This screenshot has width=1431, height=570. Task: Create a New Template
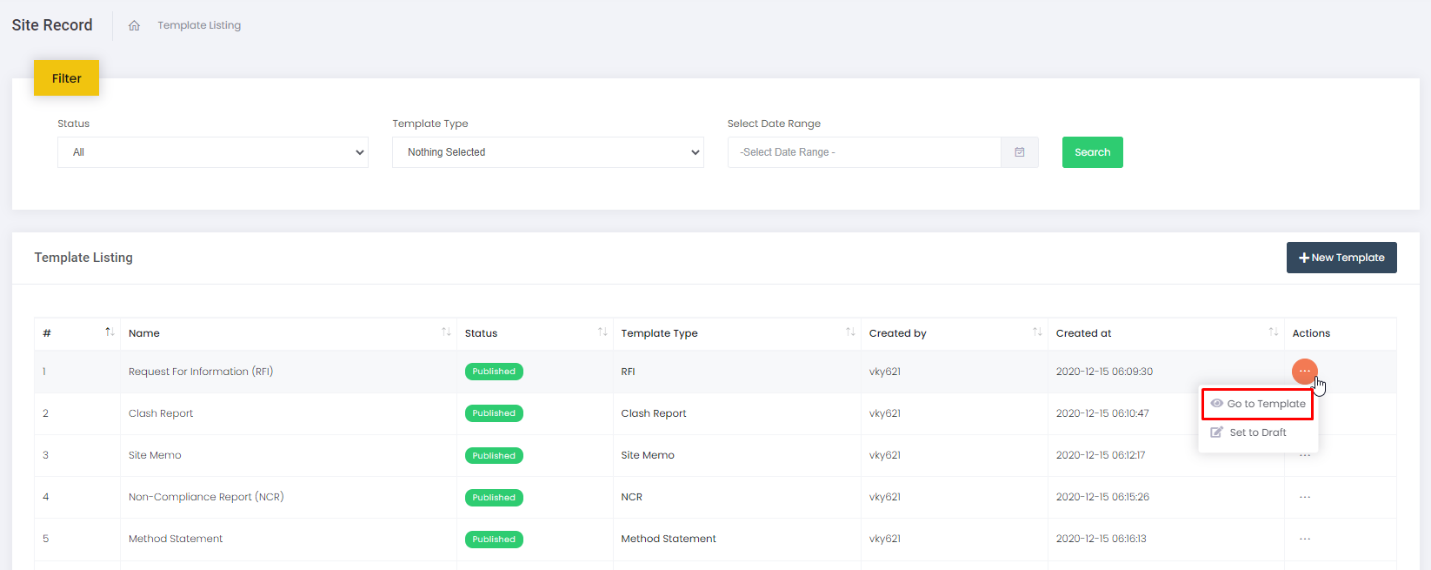click(1341, 258)
